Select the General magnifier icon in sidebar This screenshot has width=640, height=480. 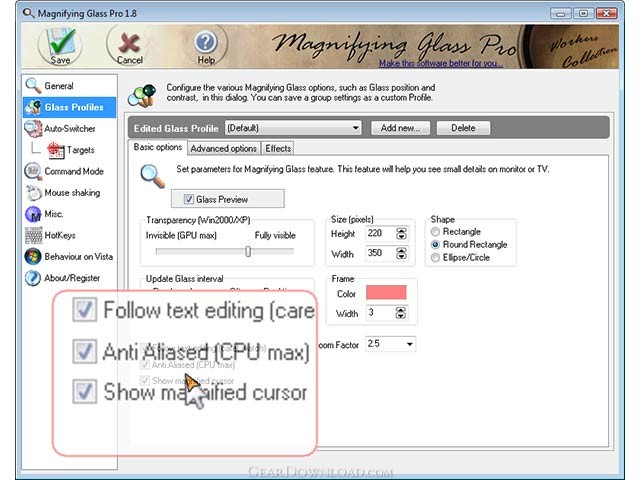(x=33, y=85)
